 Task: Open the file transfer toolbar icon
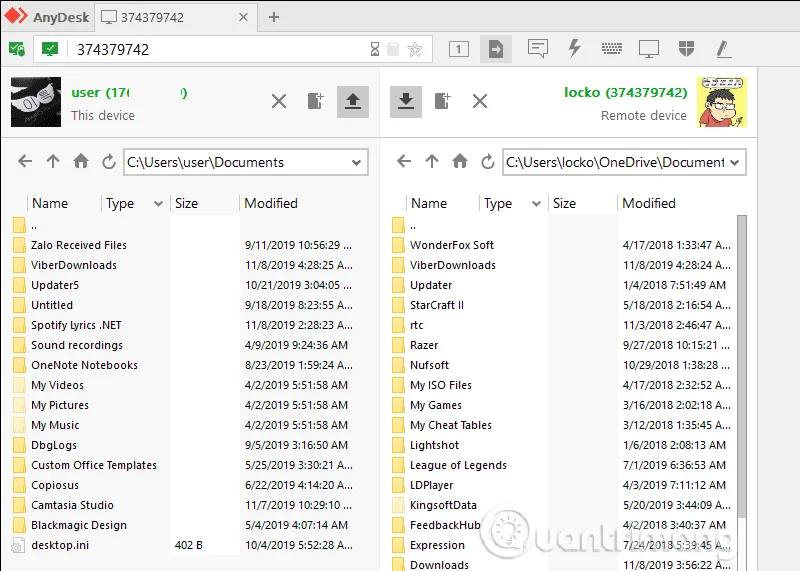pos(496,49)
